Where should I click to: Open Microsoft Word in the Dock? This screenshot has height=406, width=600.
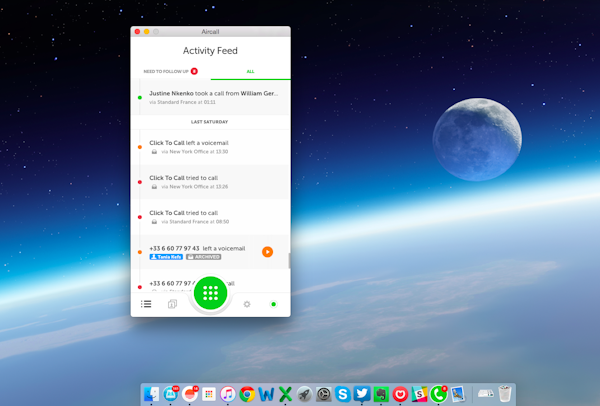coord(266,394)
